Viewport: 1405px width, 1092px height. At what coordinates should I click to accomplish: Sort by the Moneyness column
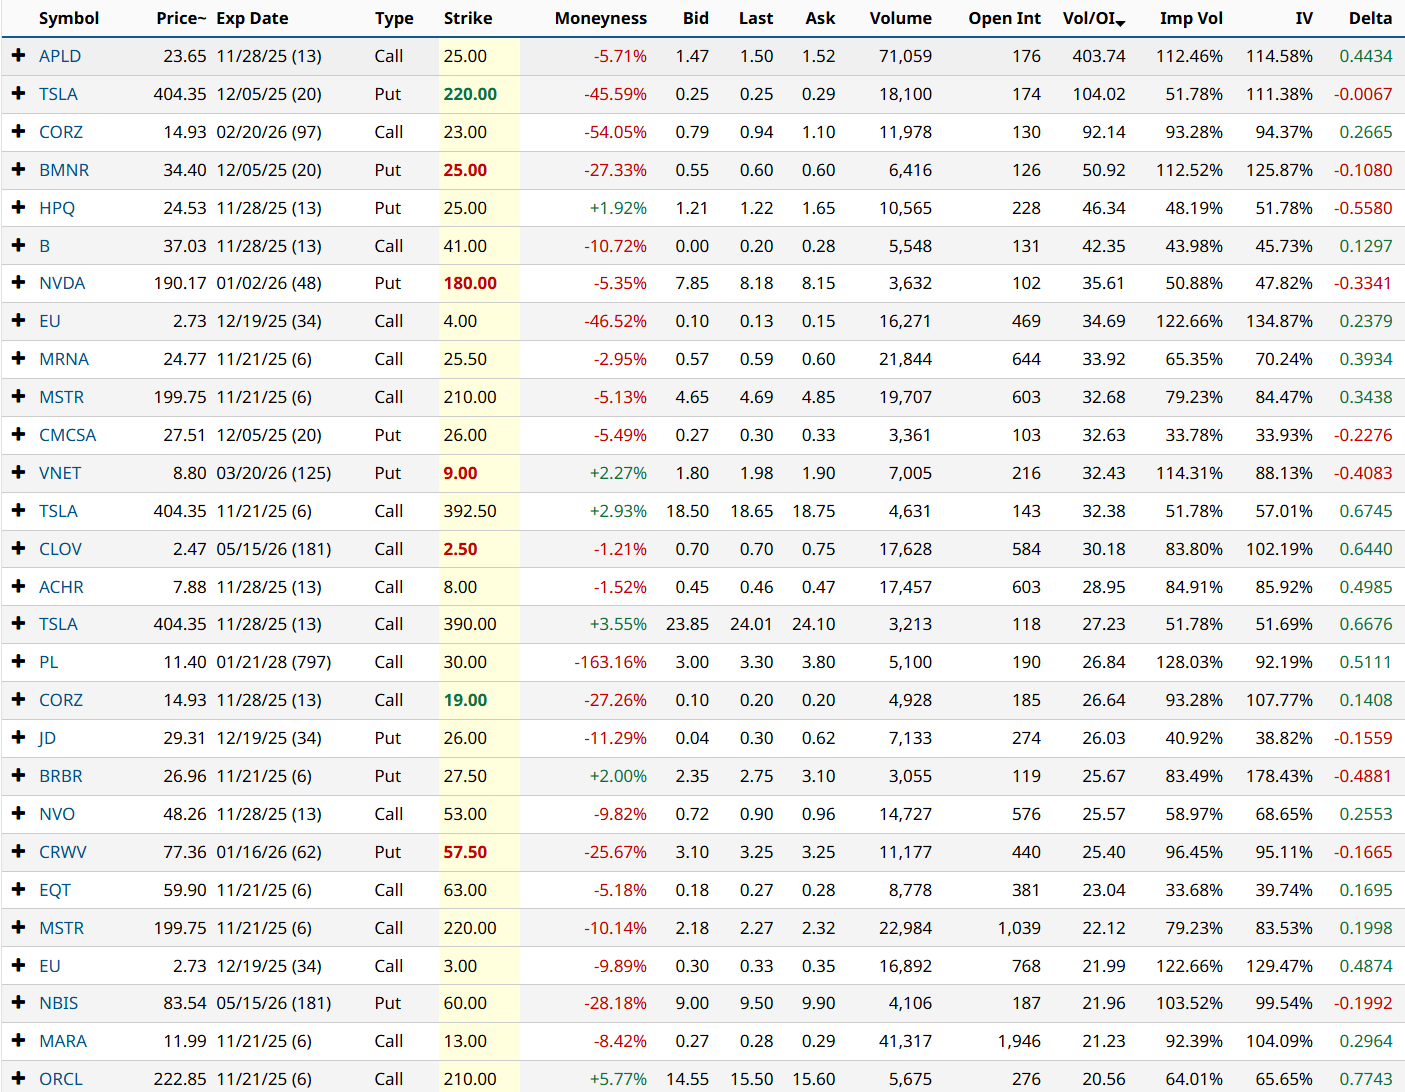600,17
